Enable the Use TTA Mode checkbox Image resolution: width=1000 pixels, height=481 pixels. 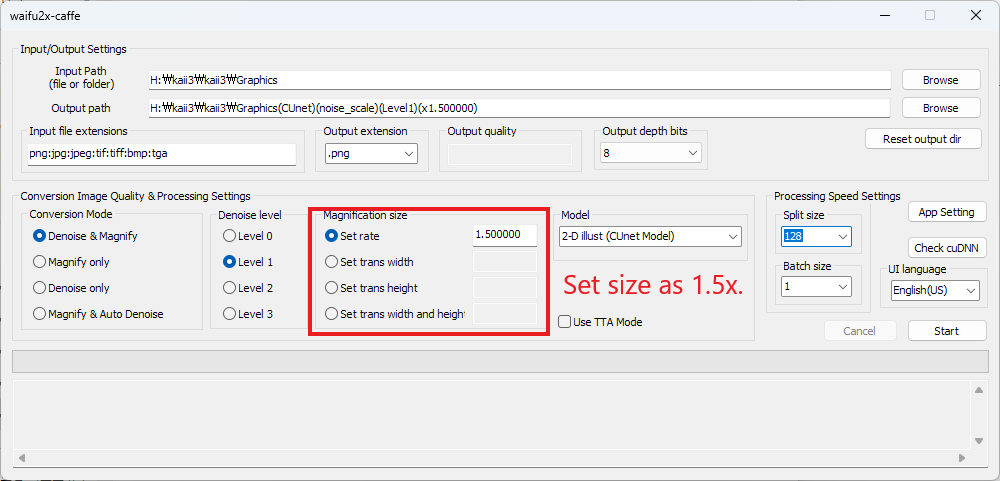pos(600,322)
